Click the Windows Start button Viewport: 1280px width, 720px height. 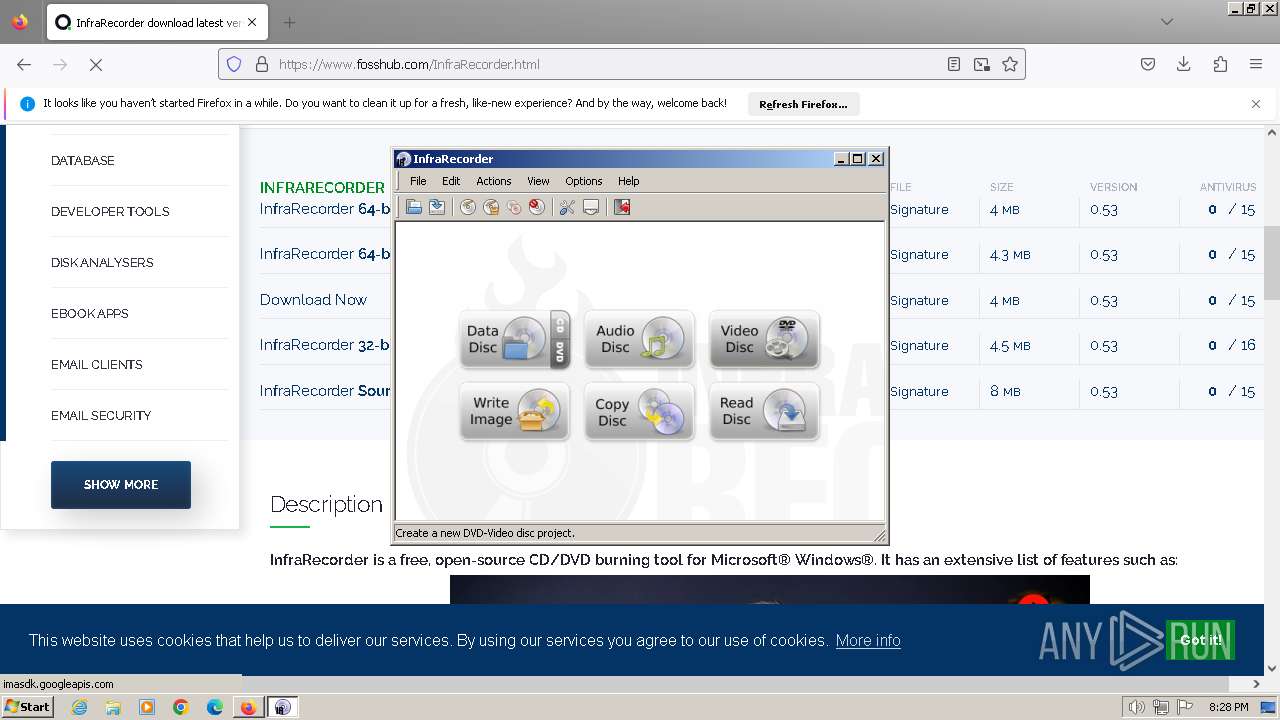[27, 706]
